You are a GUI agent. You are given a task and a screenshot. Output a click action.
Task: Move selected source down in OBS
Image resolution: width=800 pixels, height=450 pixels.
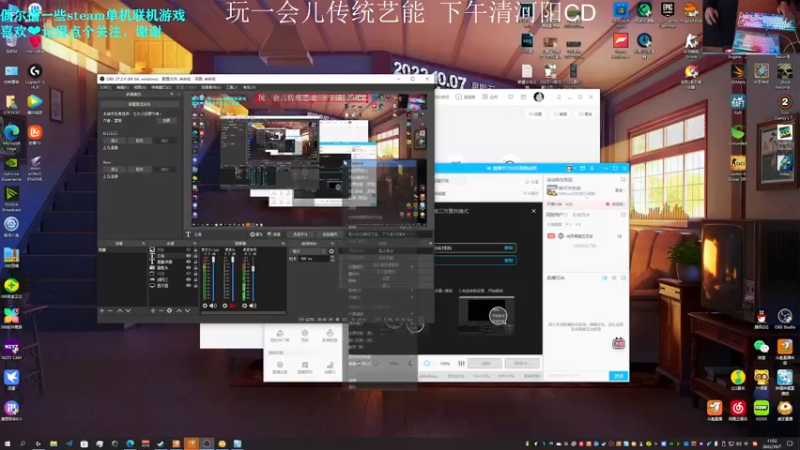(188, 310)
